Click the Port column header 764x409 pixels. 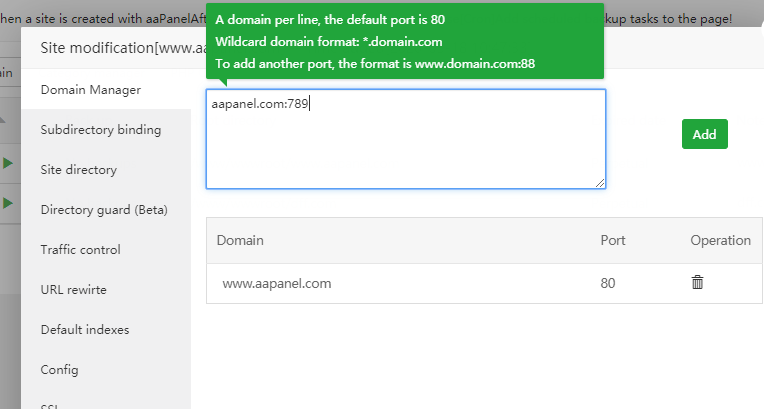pos(613,241)
